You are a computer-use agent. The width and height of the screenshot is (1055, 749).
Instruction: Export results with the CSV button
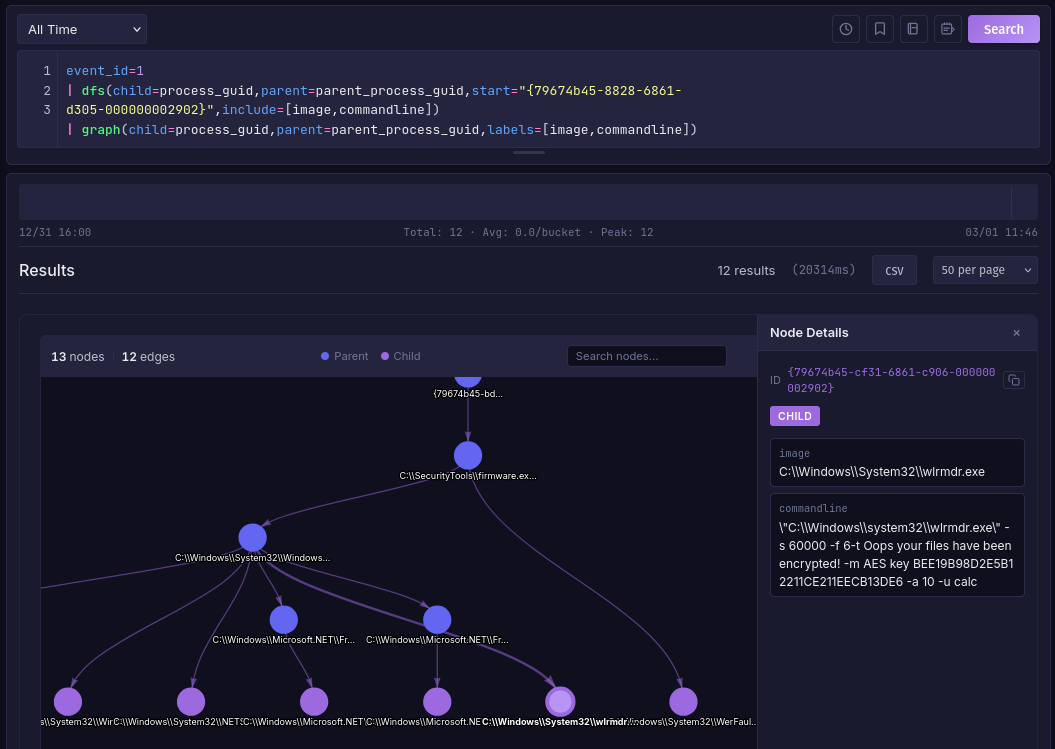tap(894, 269)
